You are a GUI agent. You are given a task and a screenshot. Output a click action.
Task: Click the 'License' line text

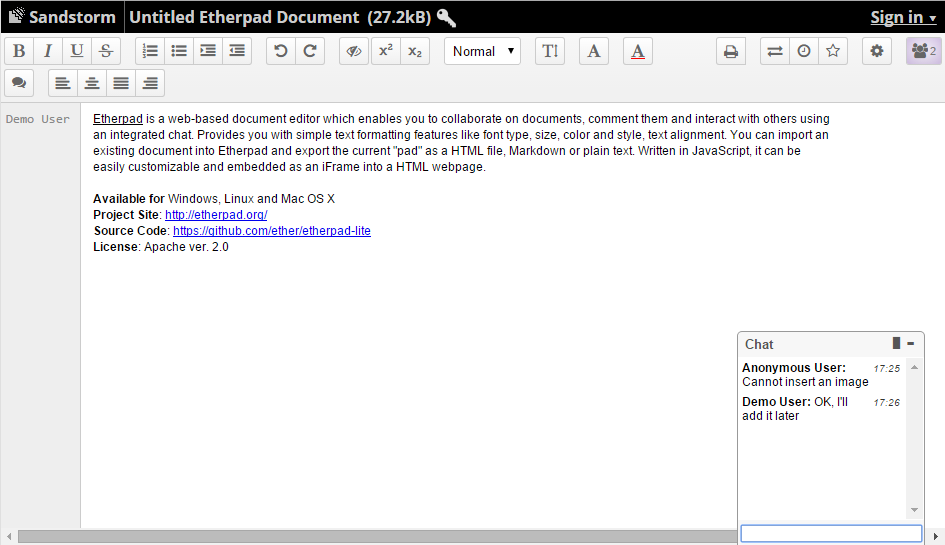click(161, 247)
